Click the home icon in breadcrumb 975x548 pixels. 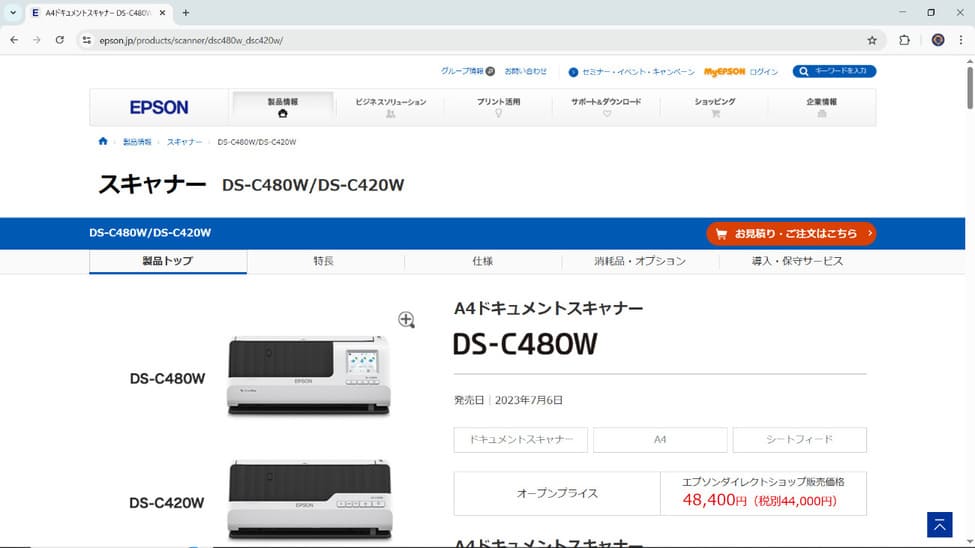pyautogui.click(x=103, y=142)
